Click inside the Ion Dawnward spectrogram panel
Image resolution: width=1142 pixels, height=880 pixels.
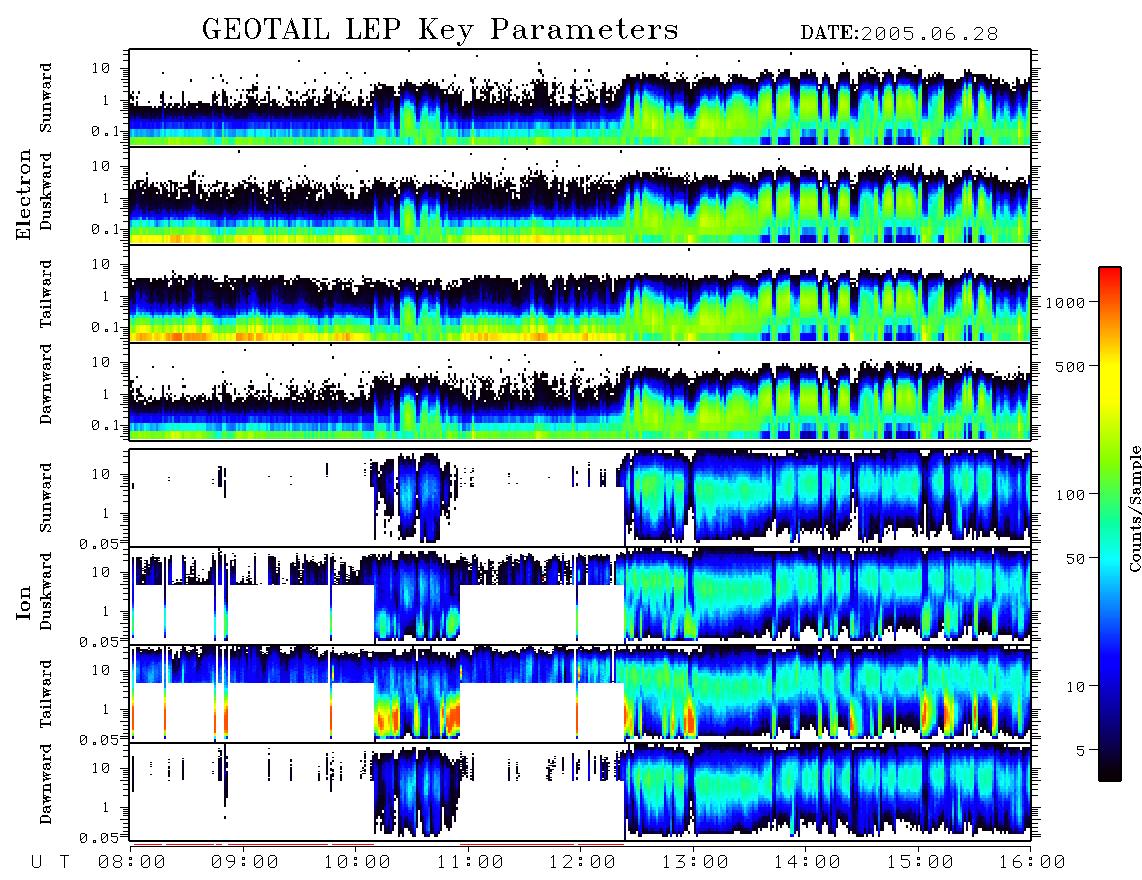tap(580, 792)
